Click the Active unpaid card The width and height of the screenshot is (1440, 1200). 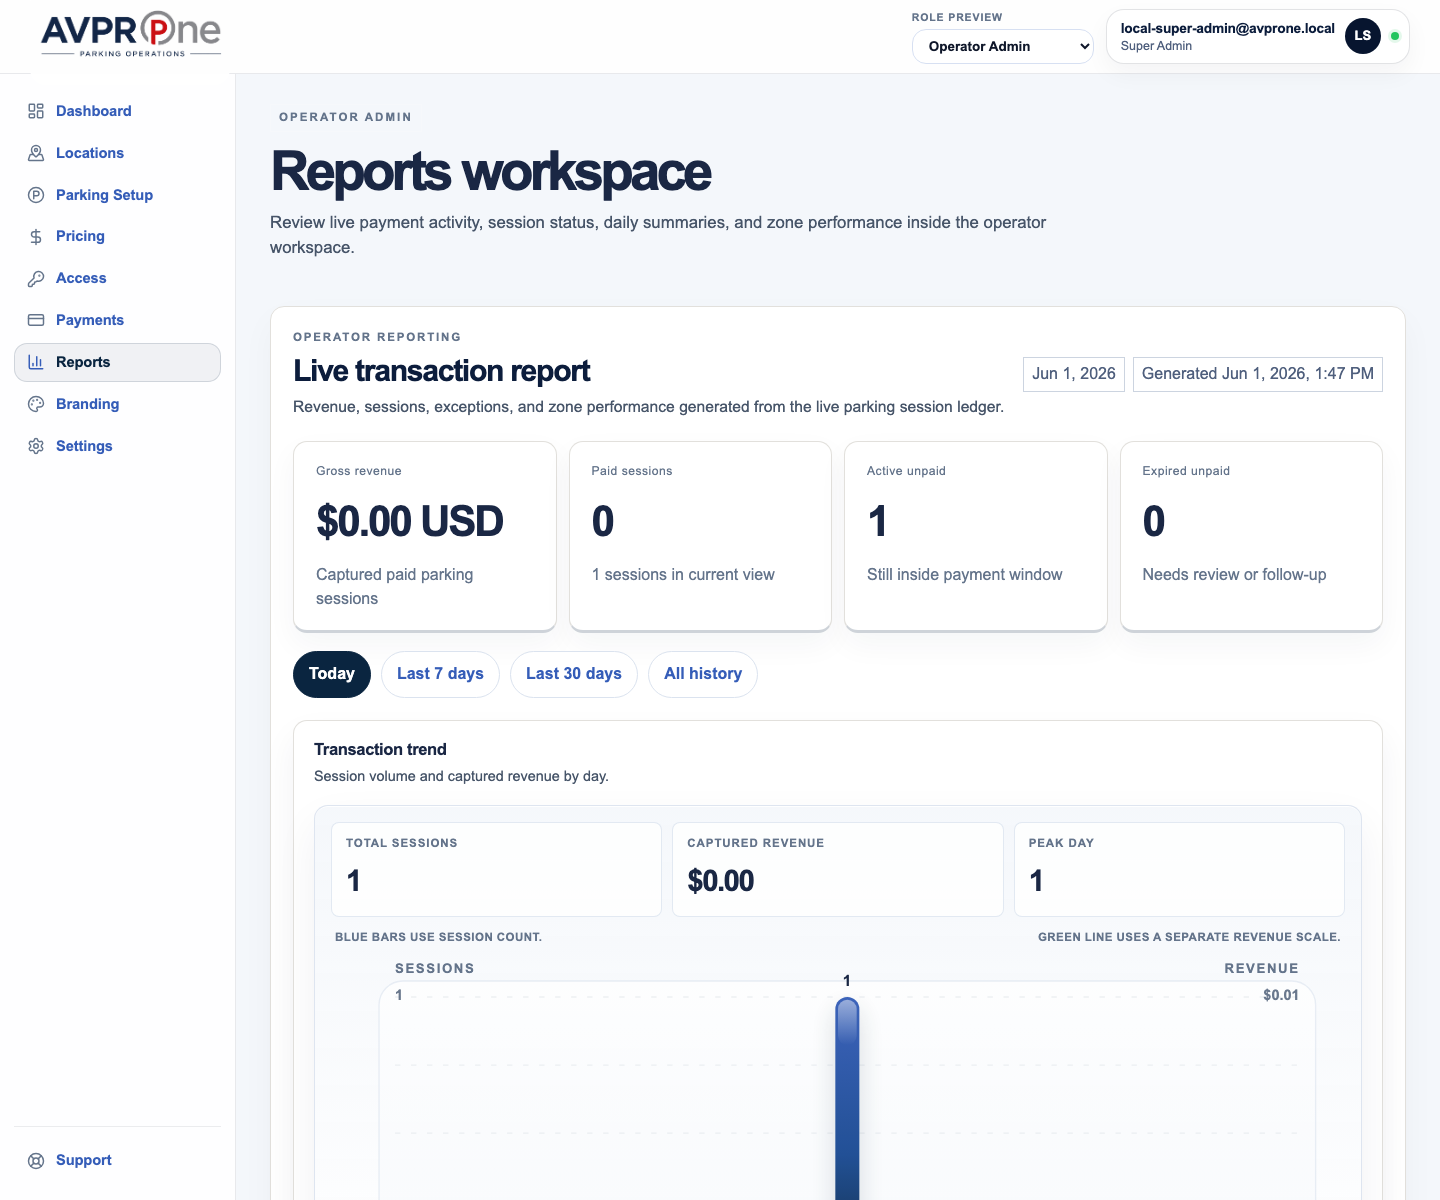976,536
